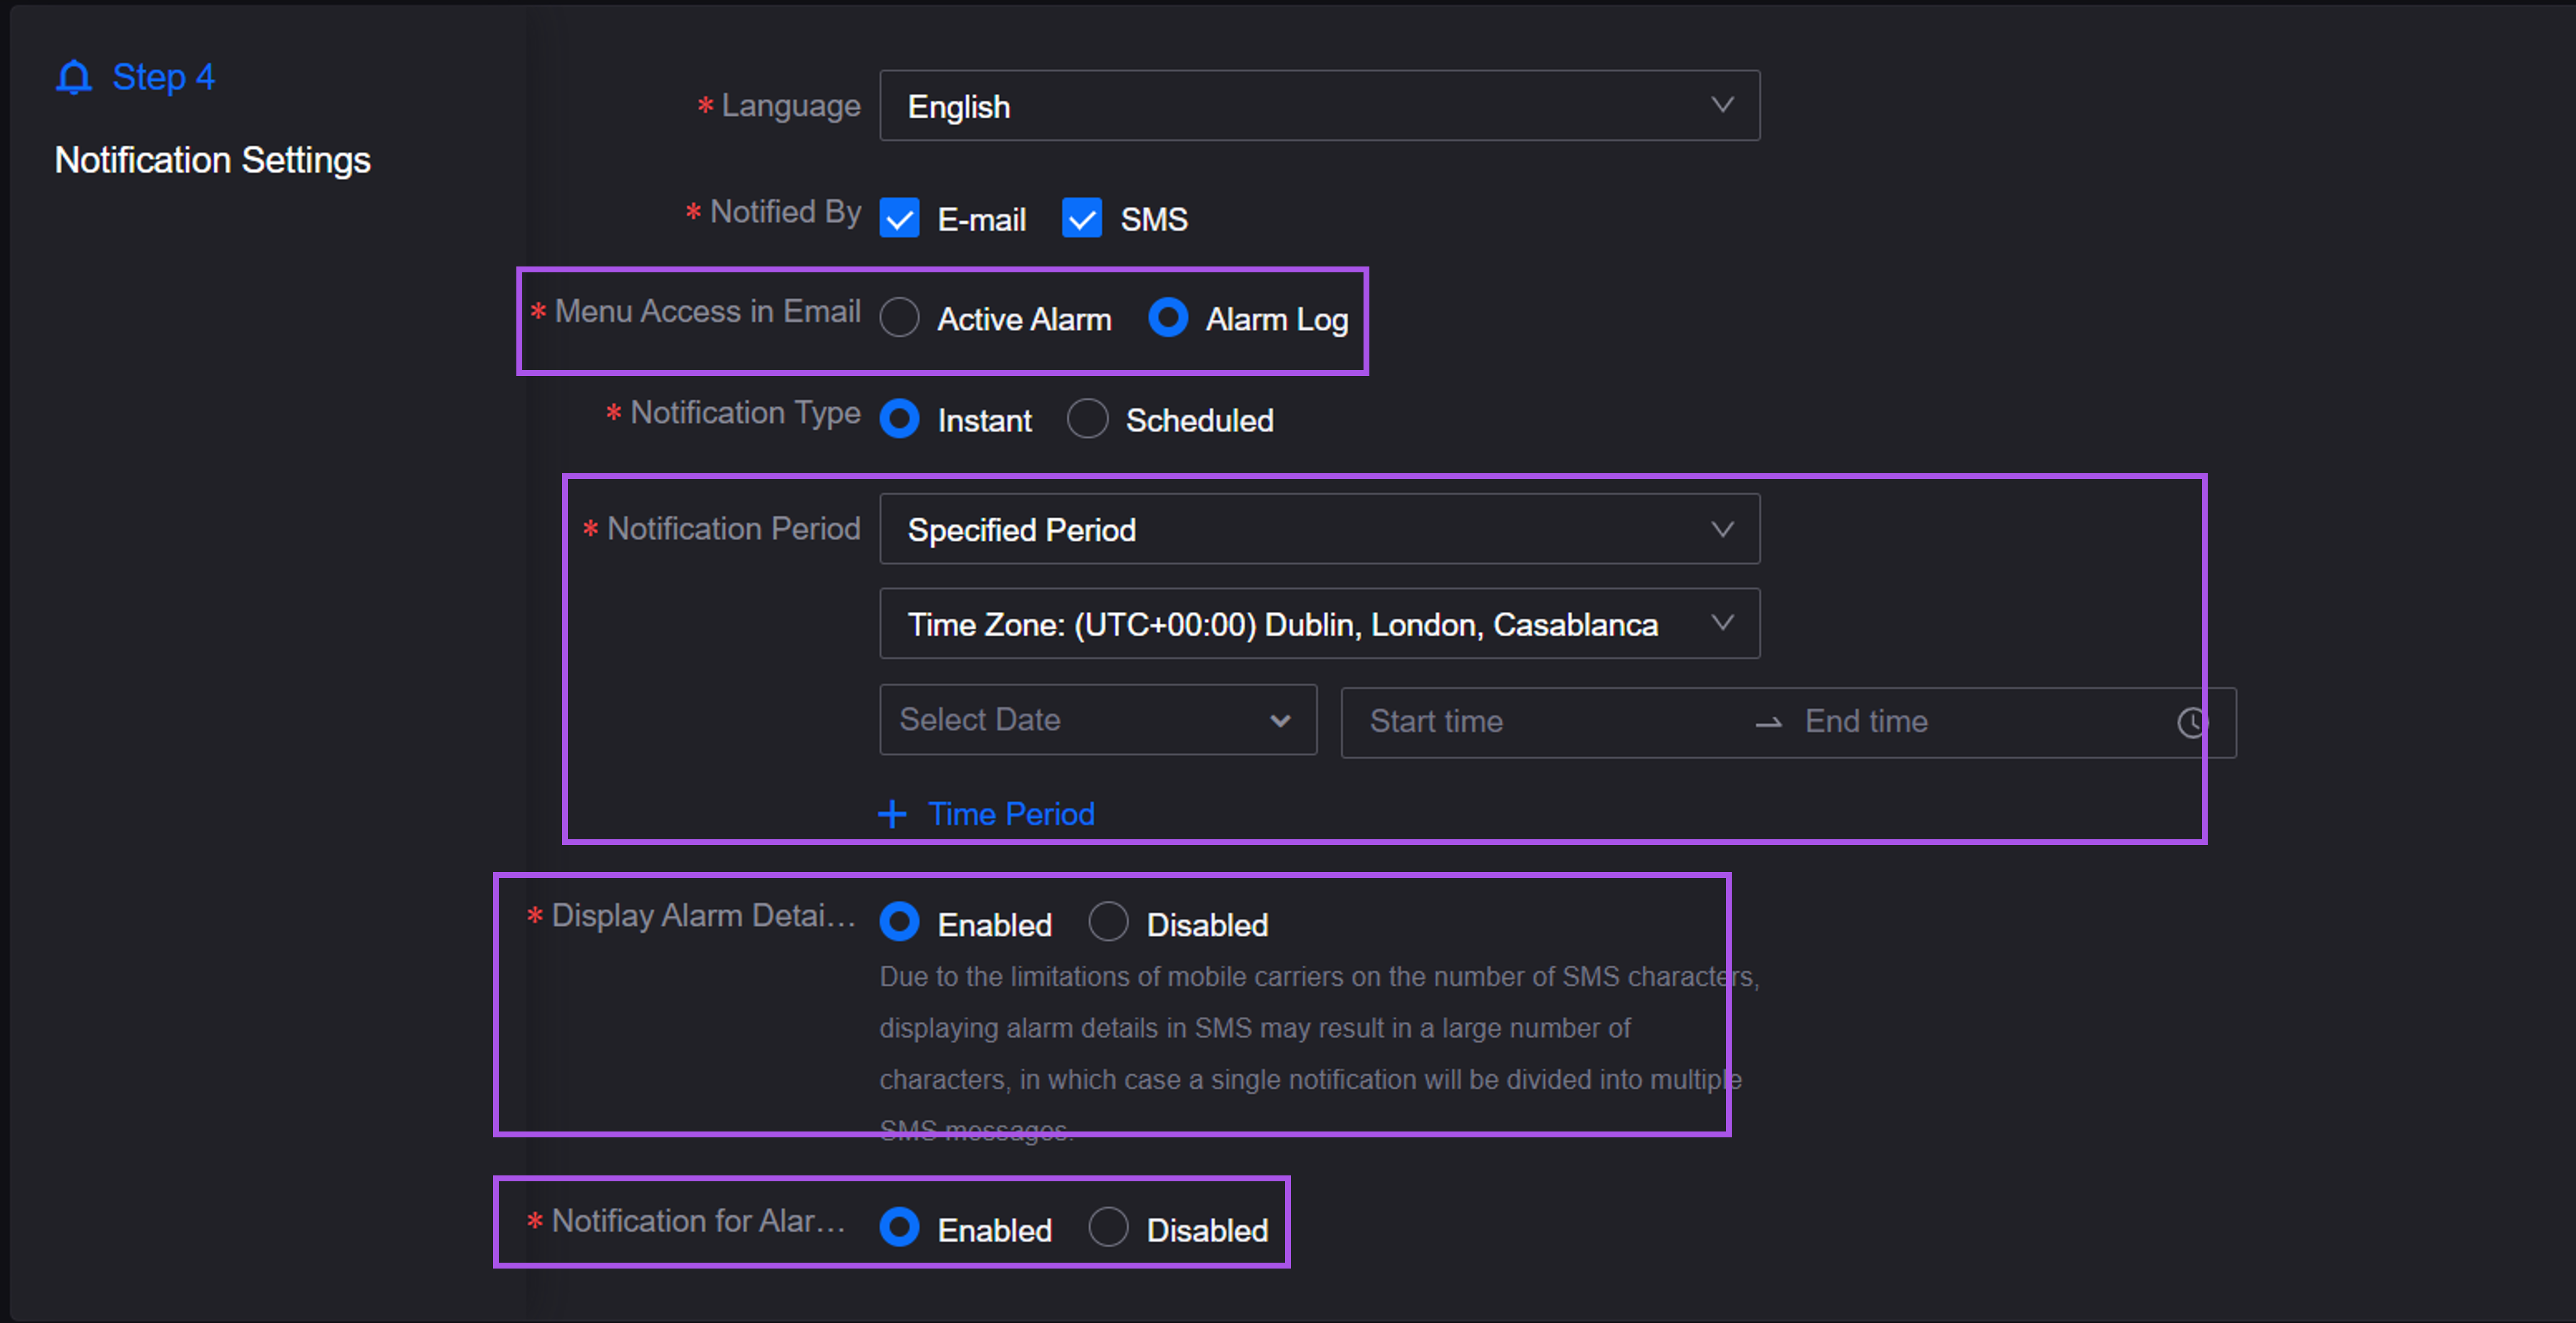
Task: Open the Language dropdown
Action: click(x=1319, y=106)
